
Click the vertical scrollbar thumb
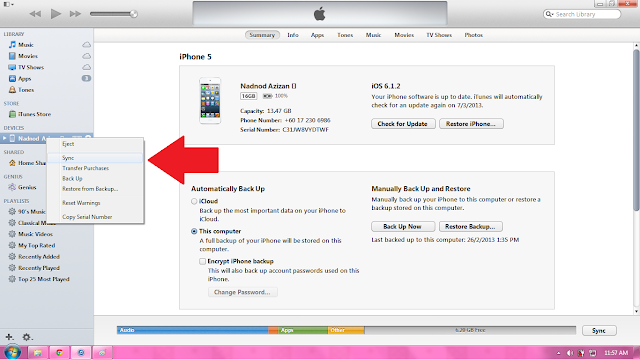click(636, 130)
